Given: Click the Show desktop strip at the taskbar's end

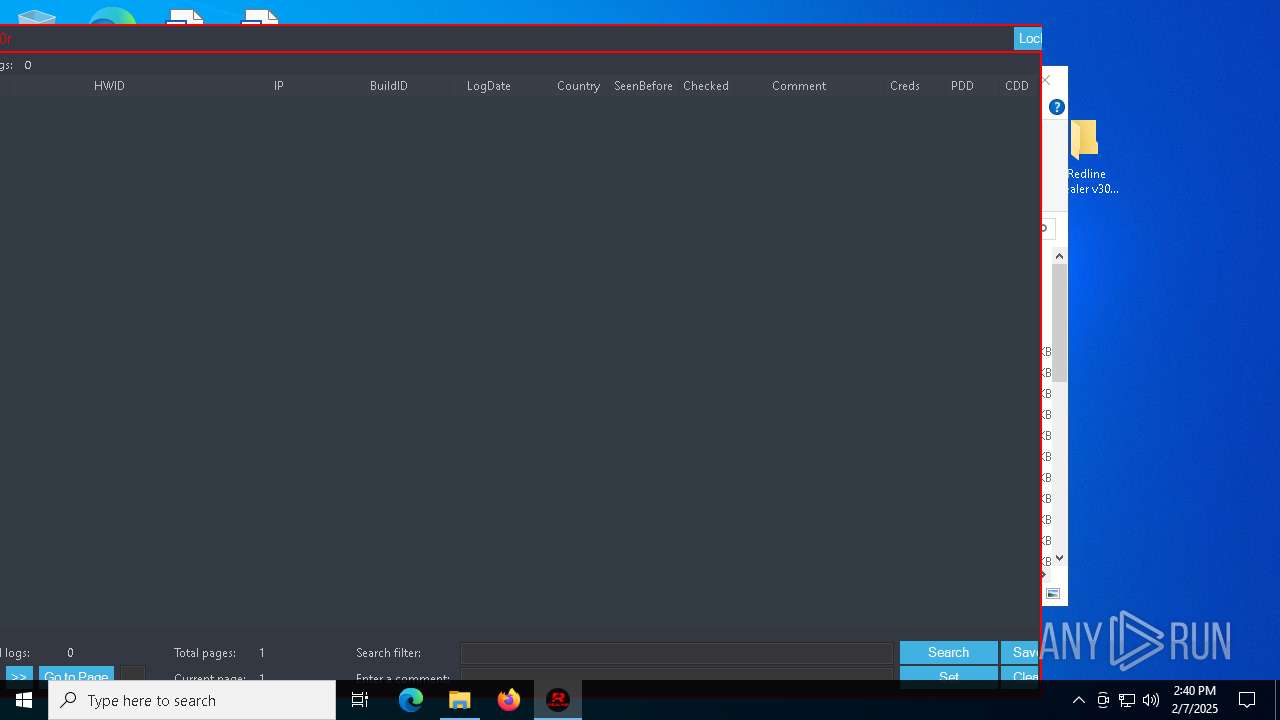Looking at the screenshot, I should 1277,700.
